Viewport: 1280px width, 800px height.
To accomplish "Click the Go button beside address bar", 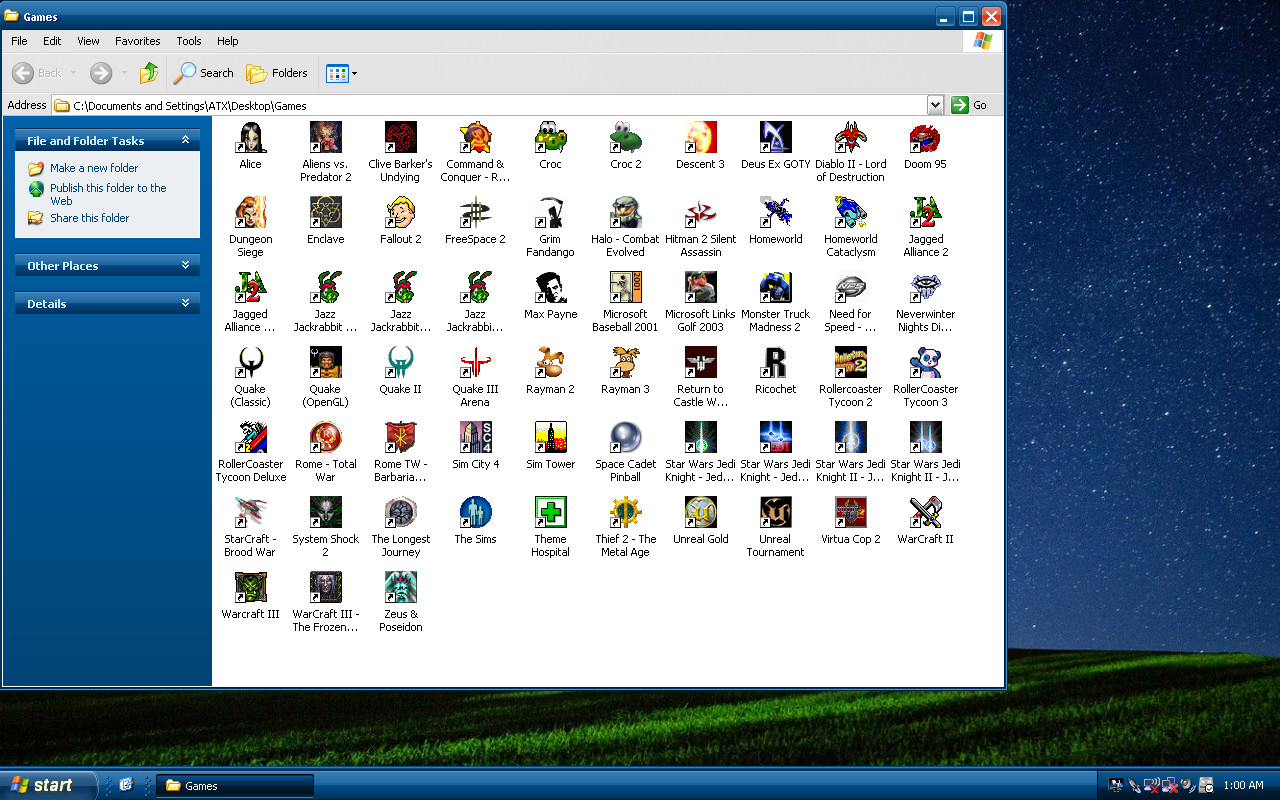I will (x=970, y=105).
